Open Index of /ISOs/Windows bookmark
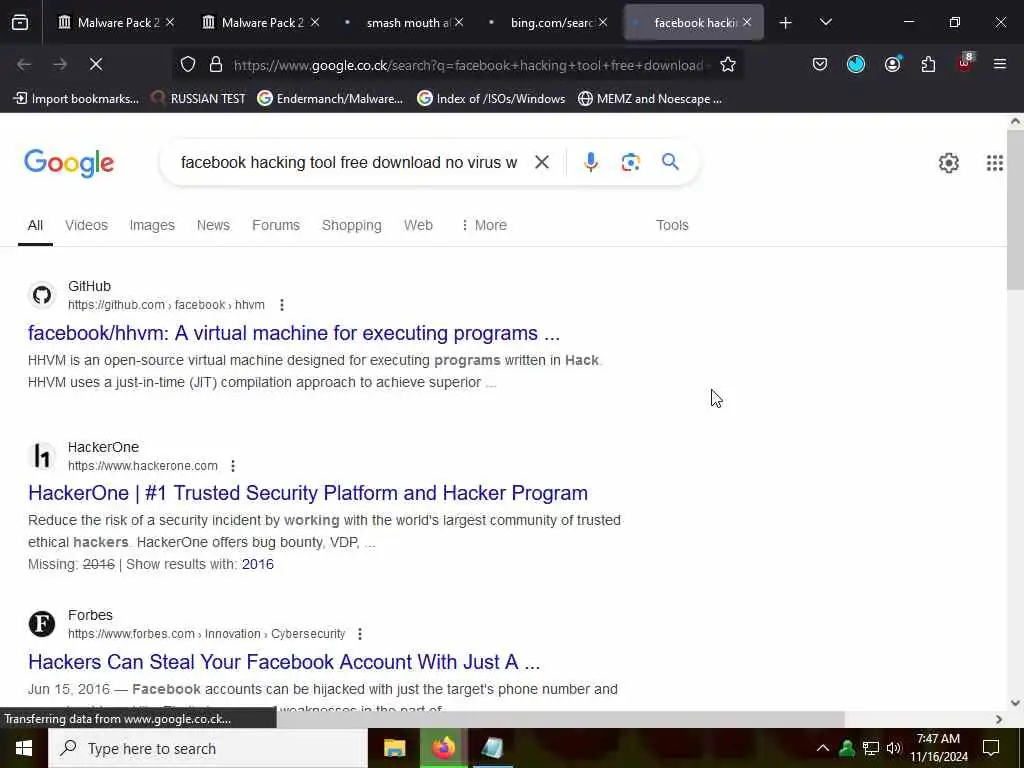1024x768 pixels. [491, 99]
